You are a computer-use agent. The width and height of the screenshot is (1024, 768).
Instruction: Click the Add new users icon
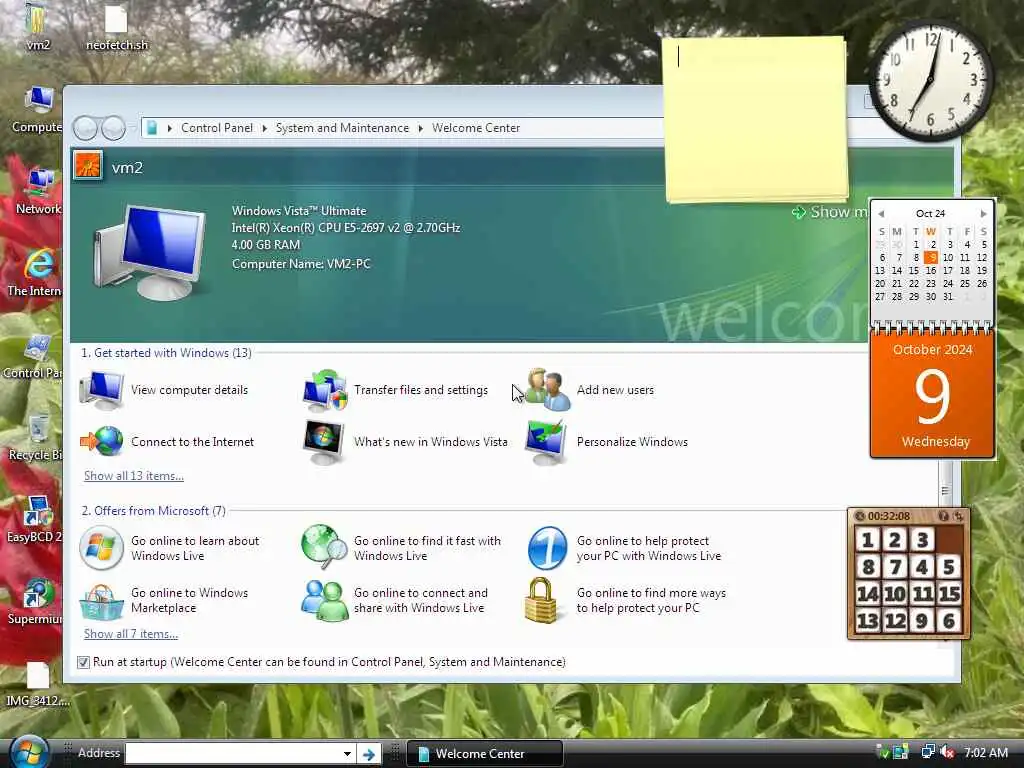click(x=547, y=390)
